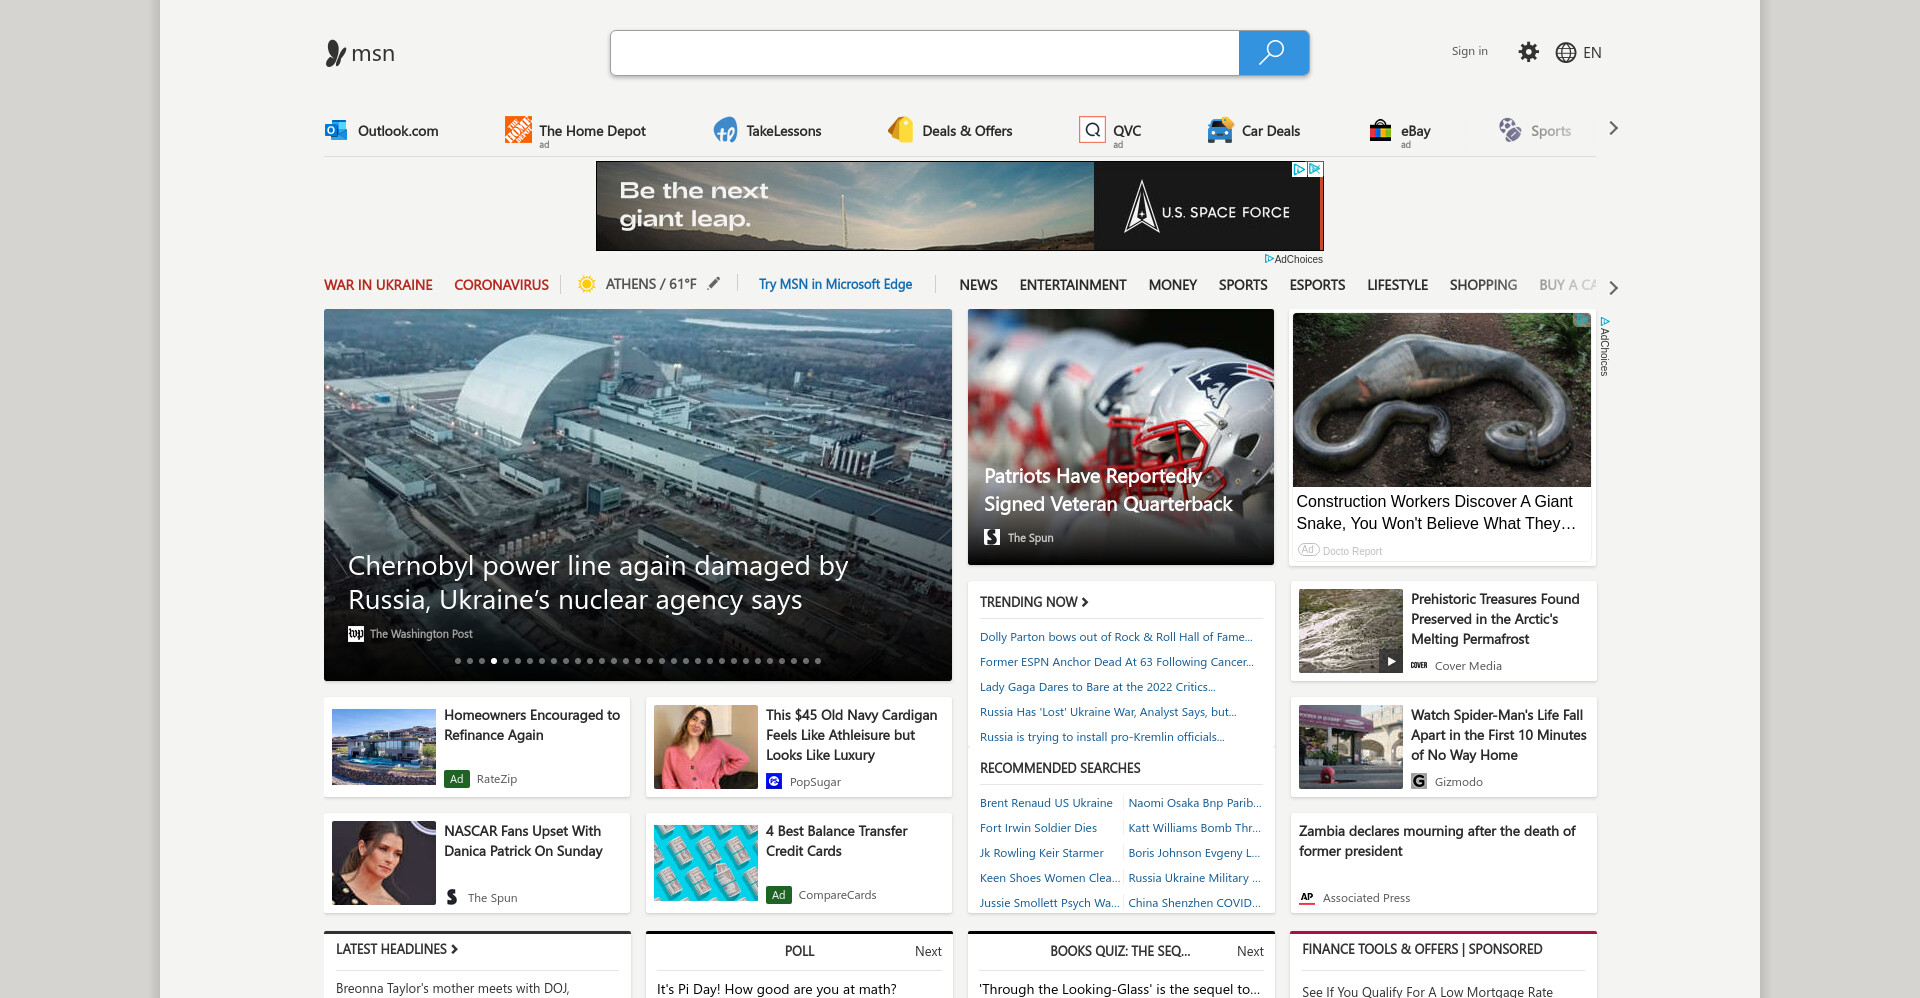Click the TakeLessons icon
Viewport: 1920px width, 998px height.
(725, 130)
